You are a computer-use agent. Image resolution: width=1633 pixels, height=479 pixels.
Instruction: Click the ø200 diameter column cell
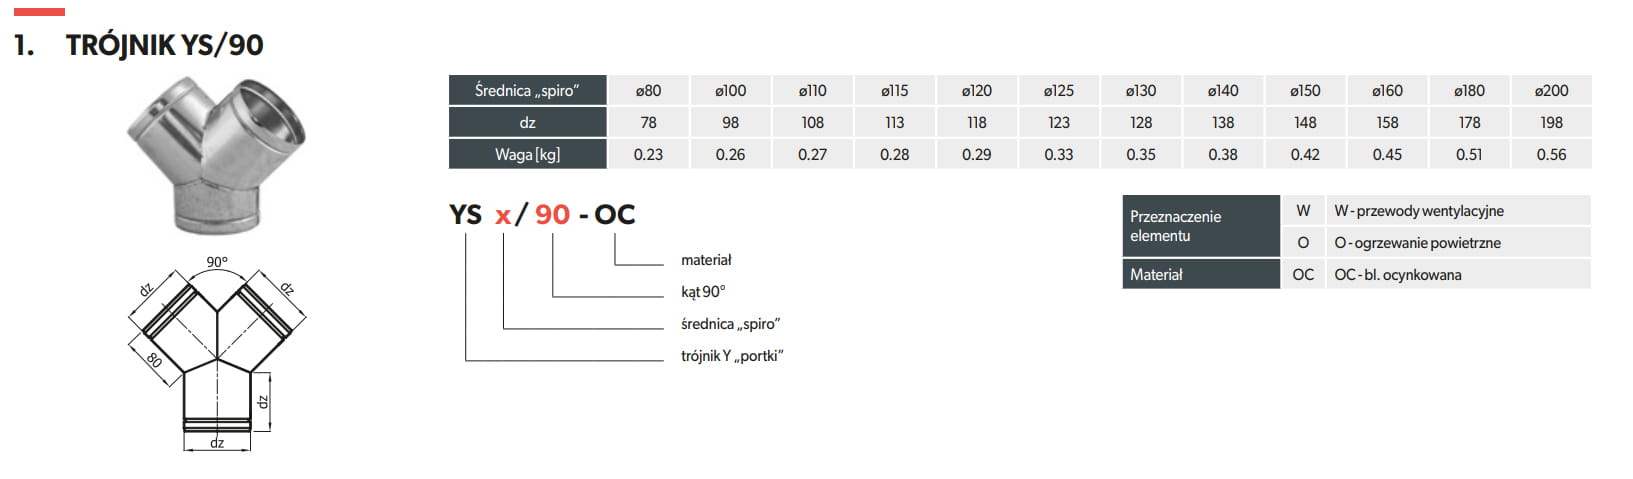pyautogui.click(x=1551, y=91)
